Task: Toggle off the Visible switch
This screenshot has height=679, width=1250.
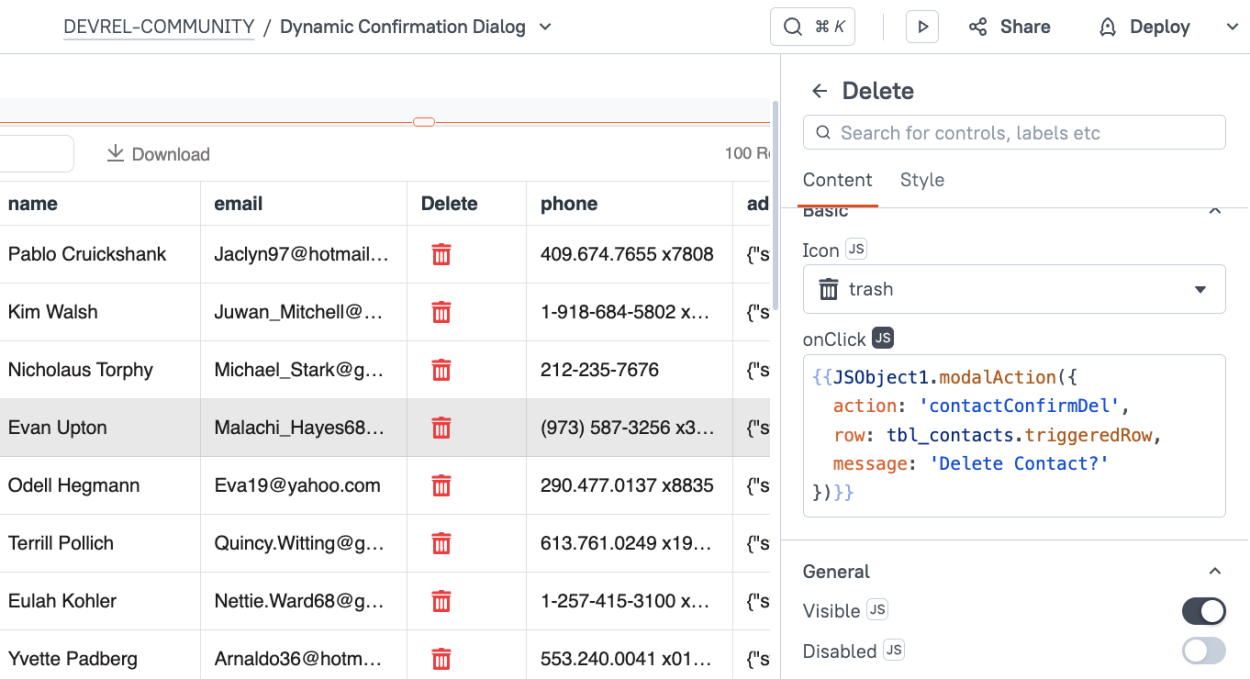Action: click(x=1203, y=610)
